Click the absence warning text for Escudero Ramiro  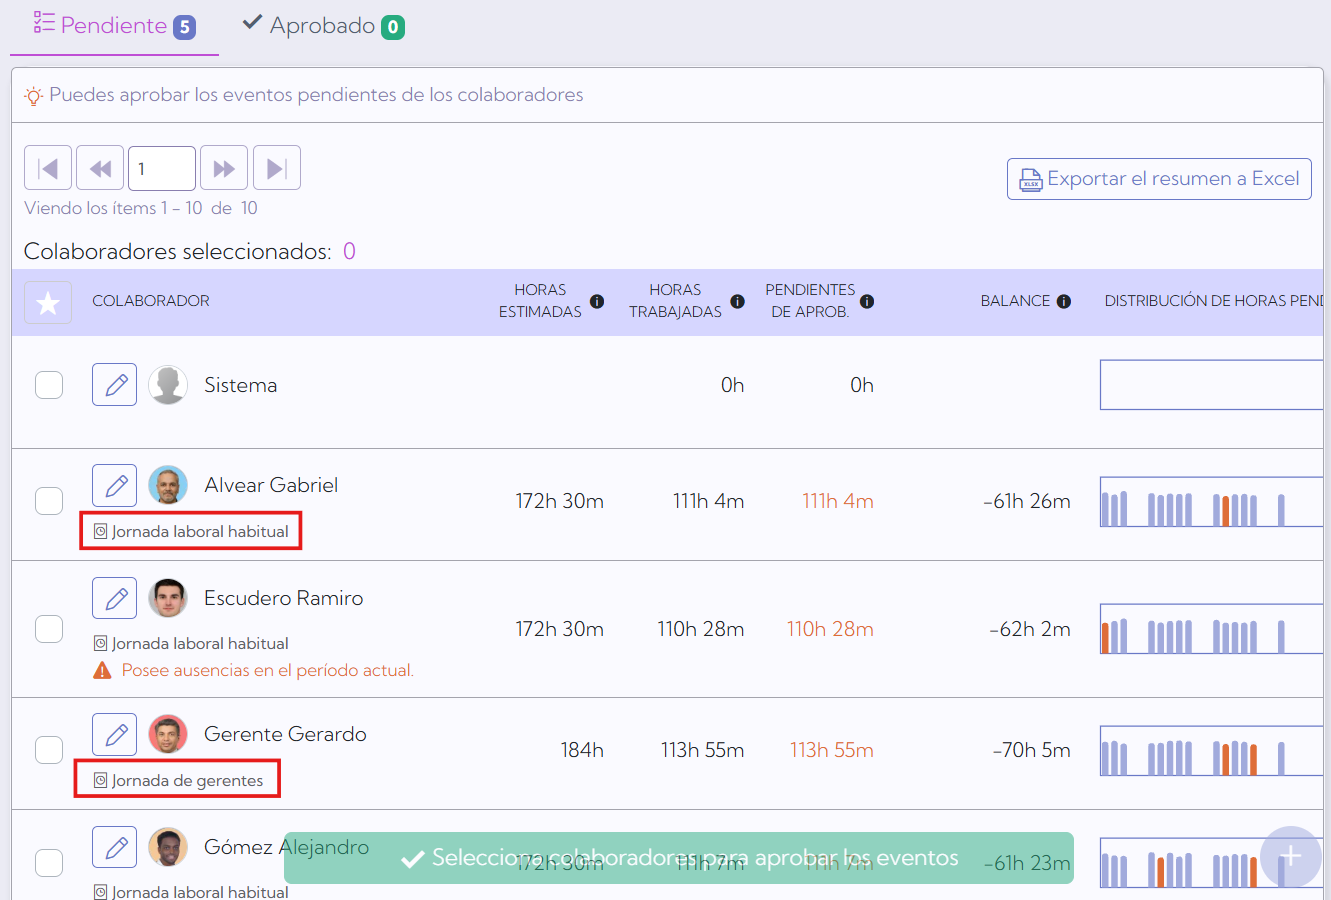(268, 670)
